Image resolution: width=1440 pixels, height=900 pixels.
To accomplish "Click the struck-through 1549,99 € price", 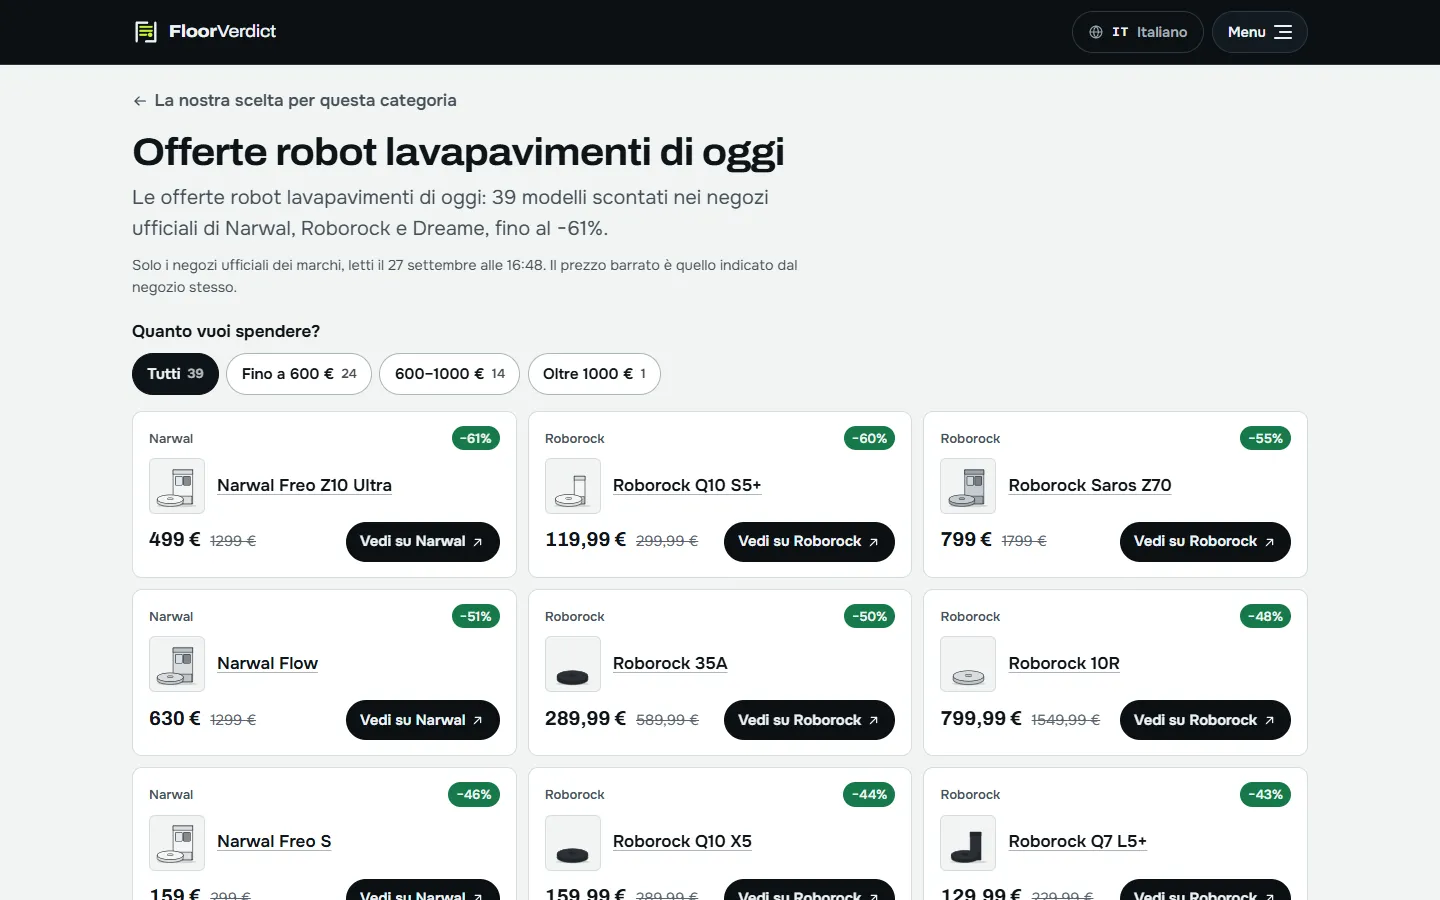I will (1066, 720).
